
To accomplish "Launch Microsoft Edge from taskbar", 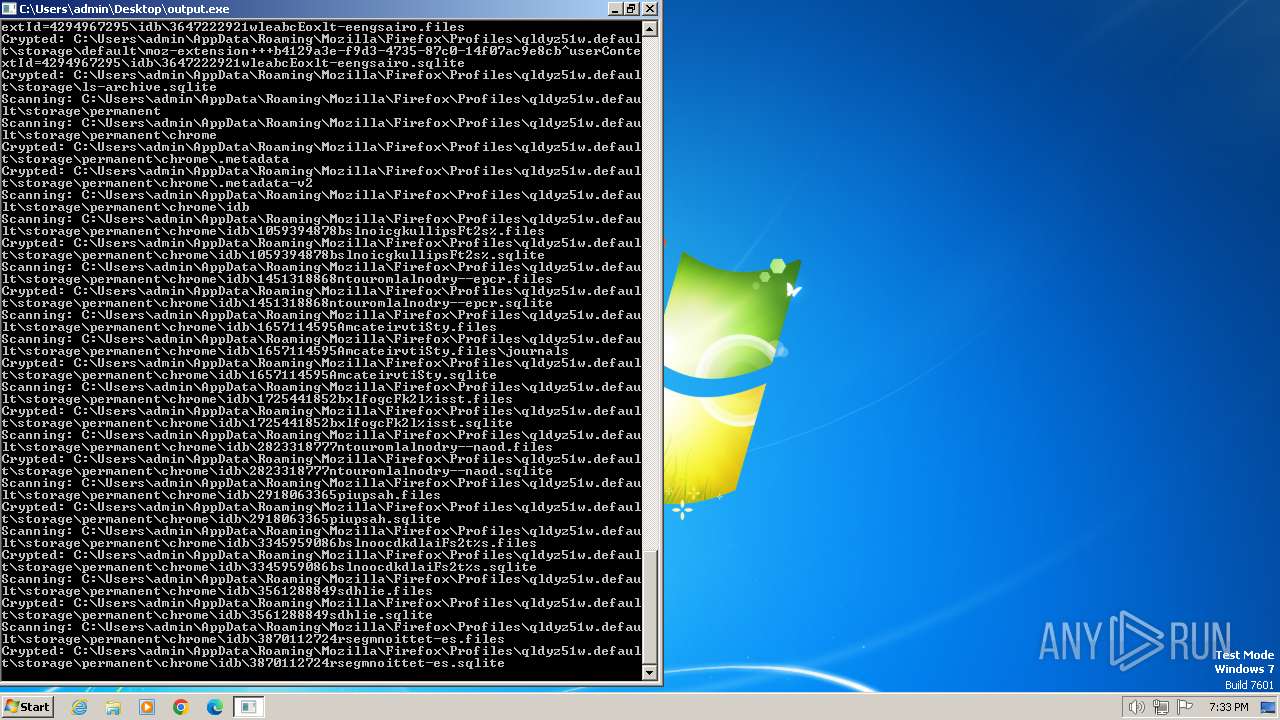I will (x=215, y=707).
